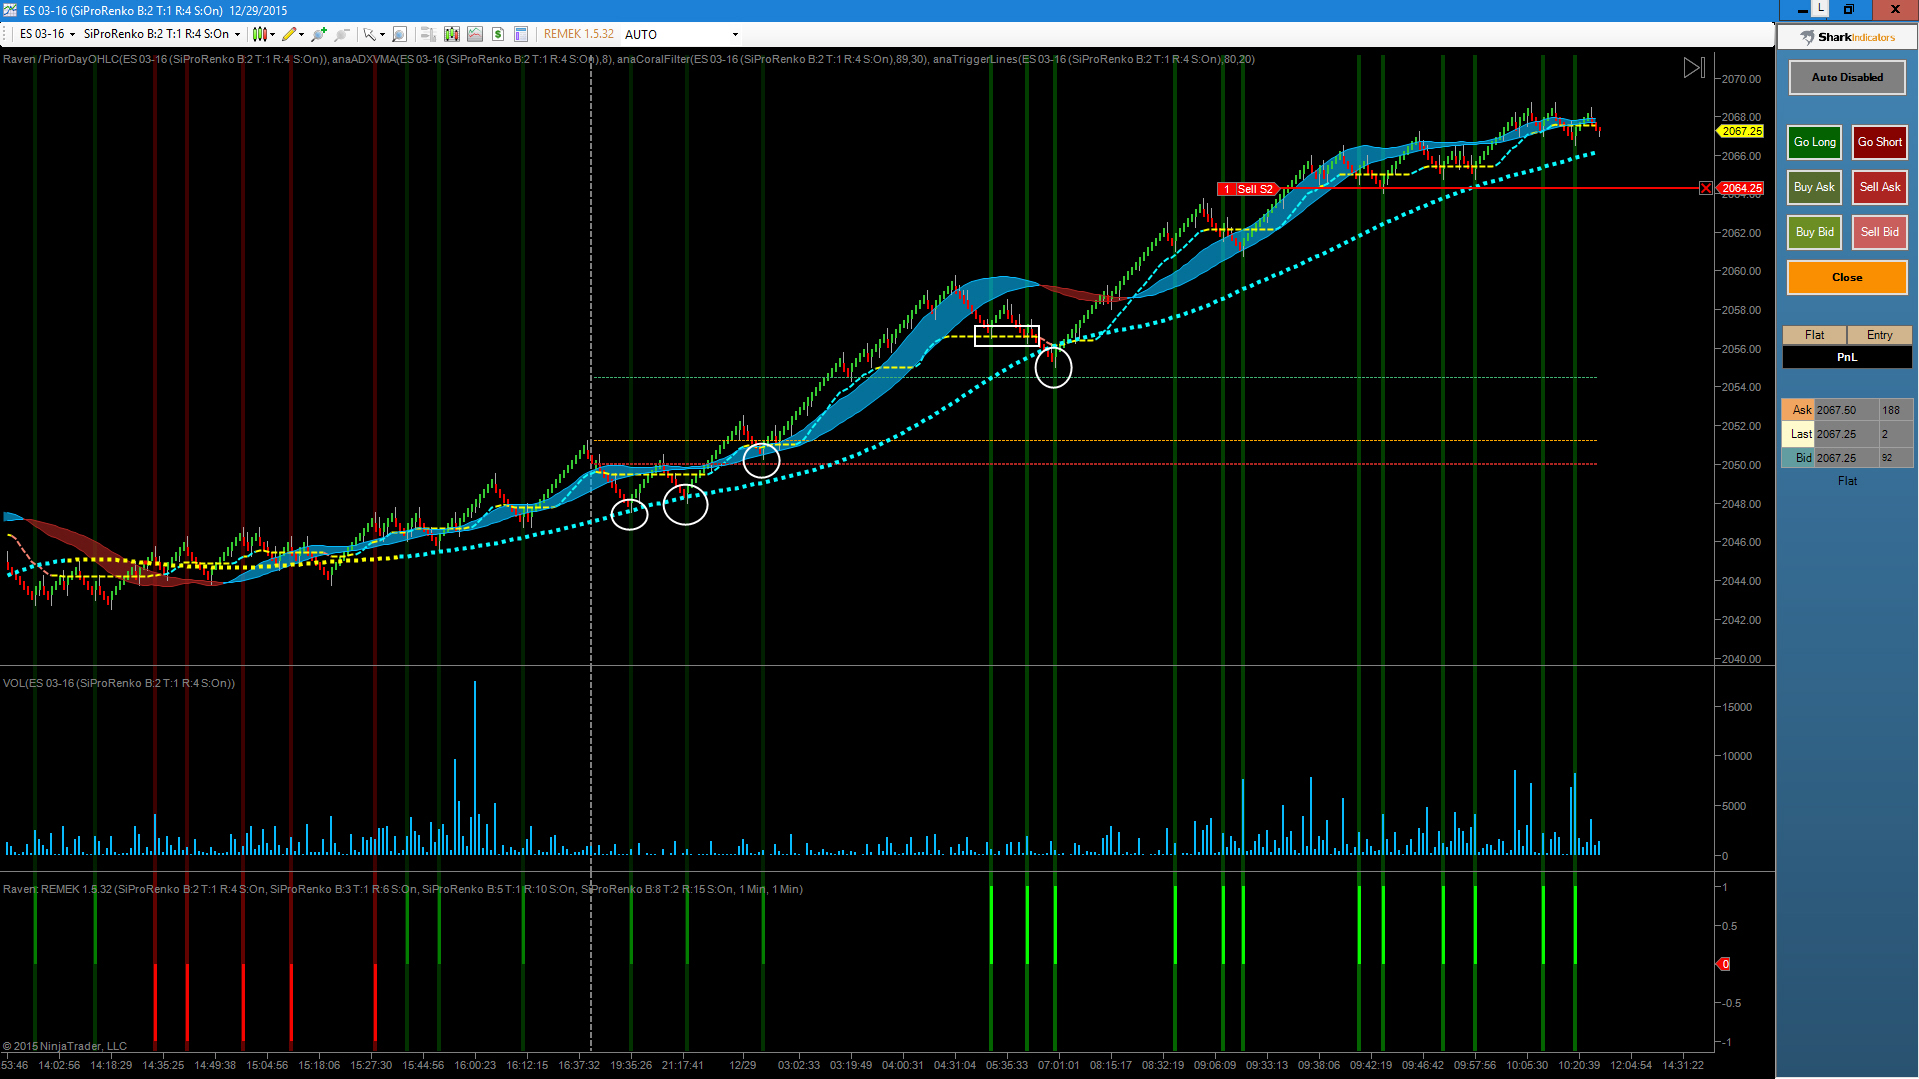Expand the cursor type dropdown arrow
This screenshot has width=1919, height=1079.
pyautogui.click(x=382, y=34)
